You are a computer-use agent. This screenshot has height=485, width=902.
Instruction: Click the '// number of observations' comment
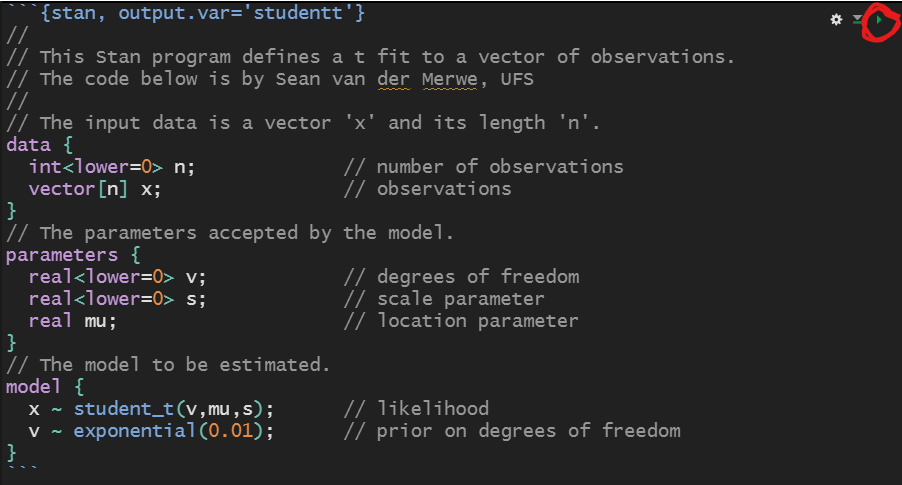pyautogui.click(x=484, y=167)
